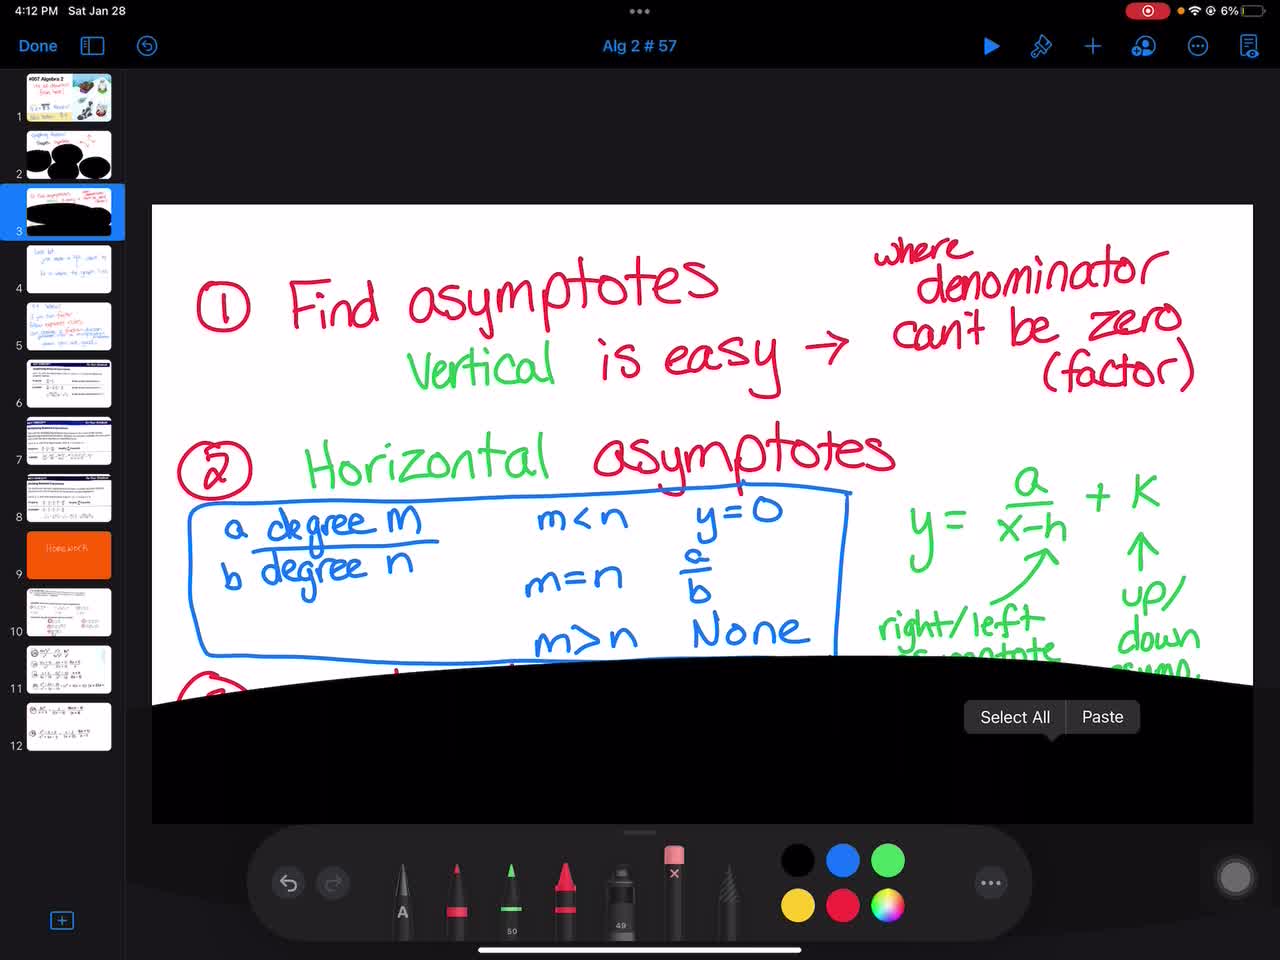
Task: Select slide 11 thumbnail
Action: click(69, 669)
